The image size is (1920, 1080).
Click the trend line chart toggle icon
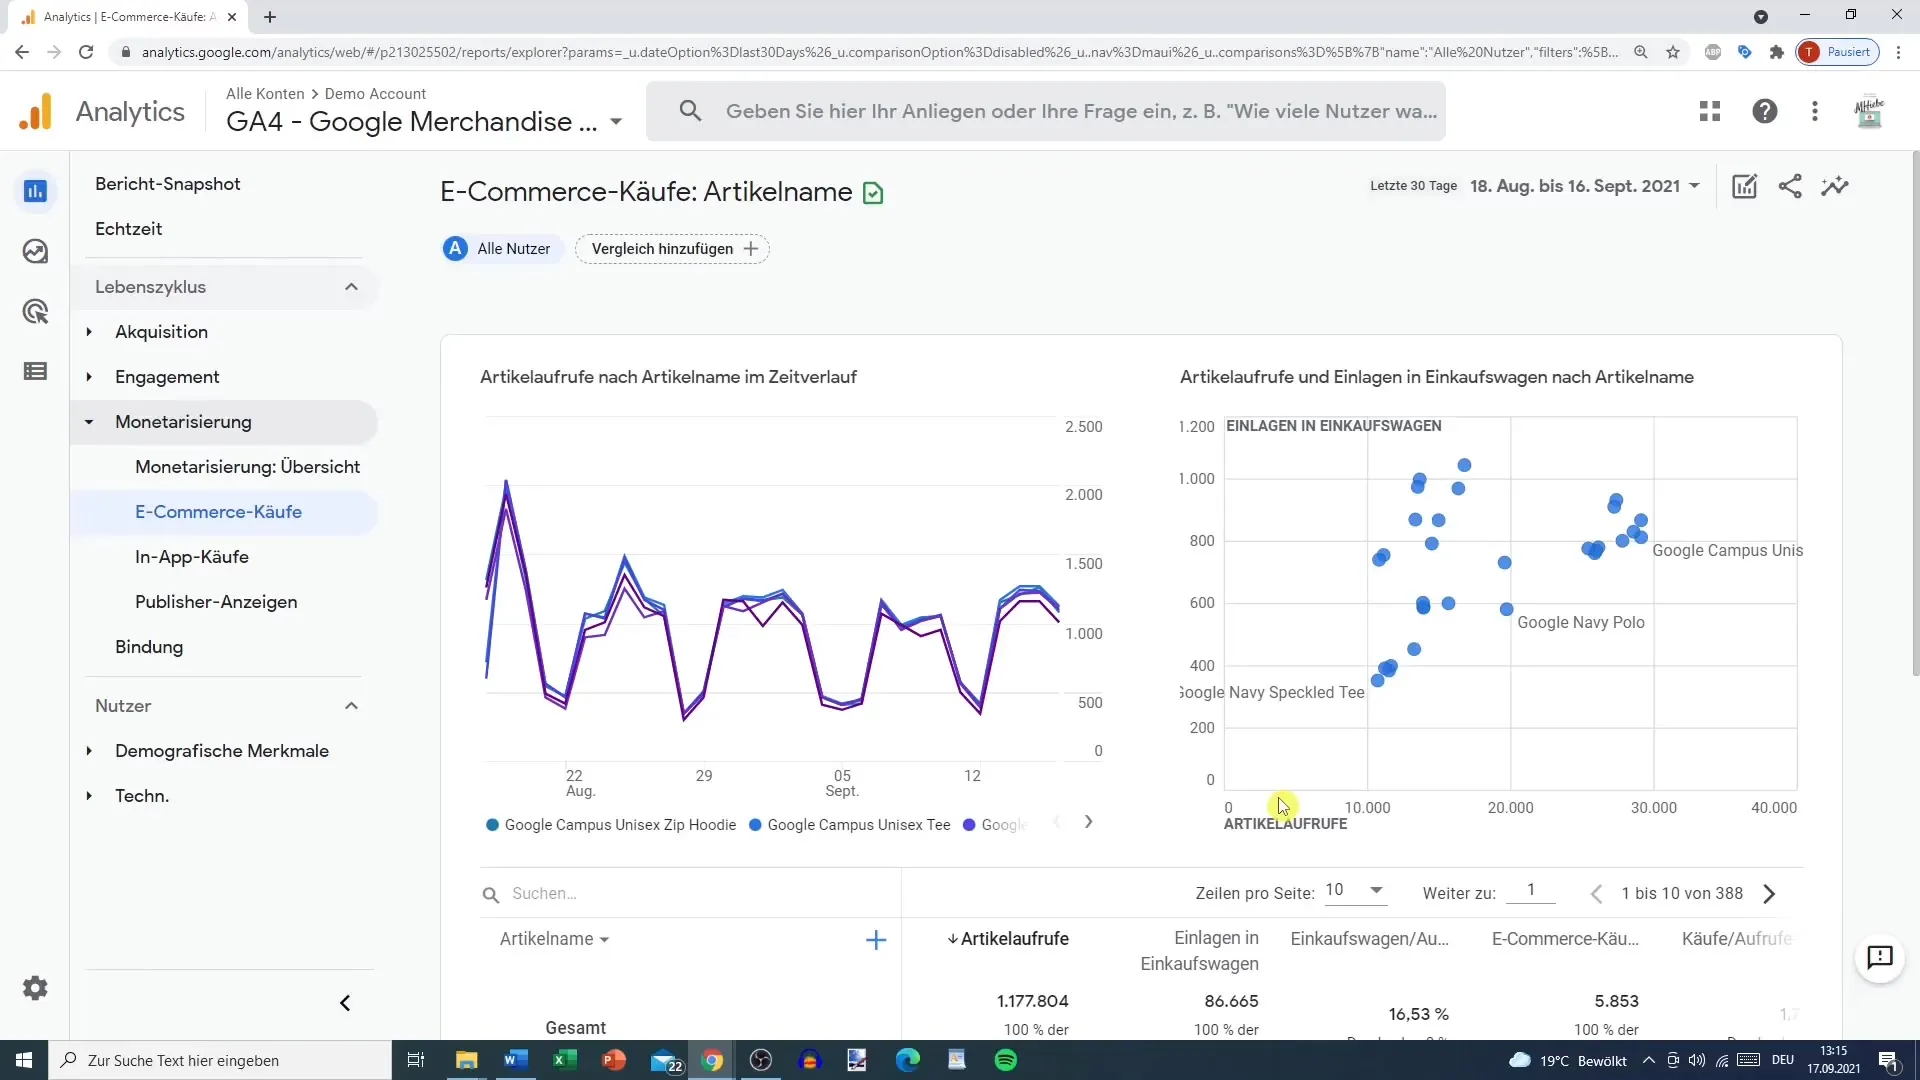[1836, 186]
